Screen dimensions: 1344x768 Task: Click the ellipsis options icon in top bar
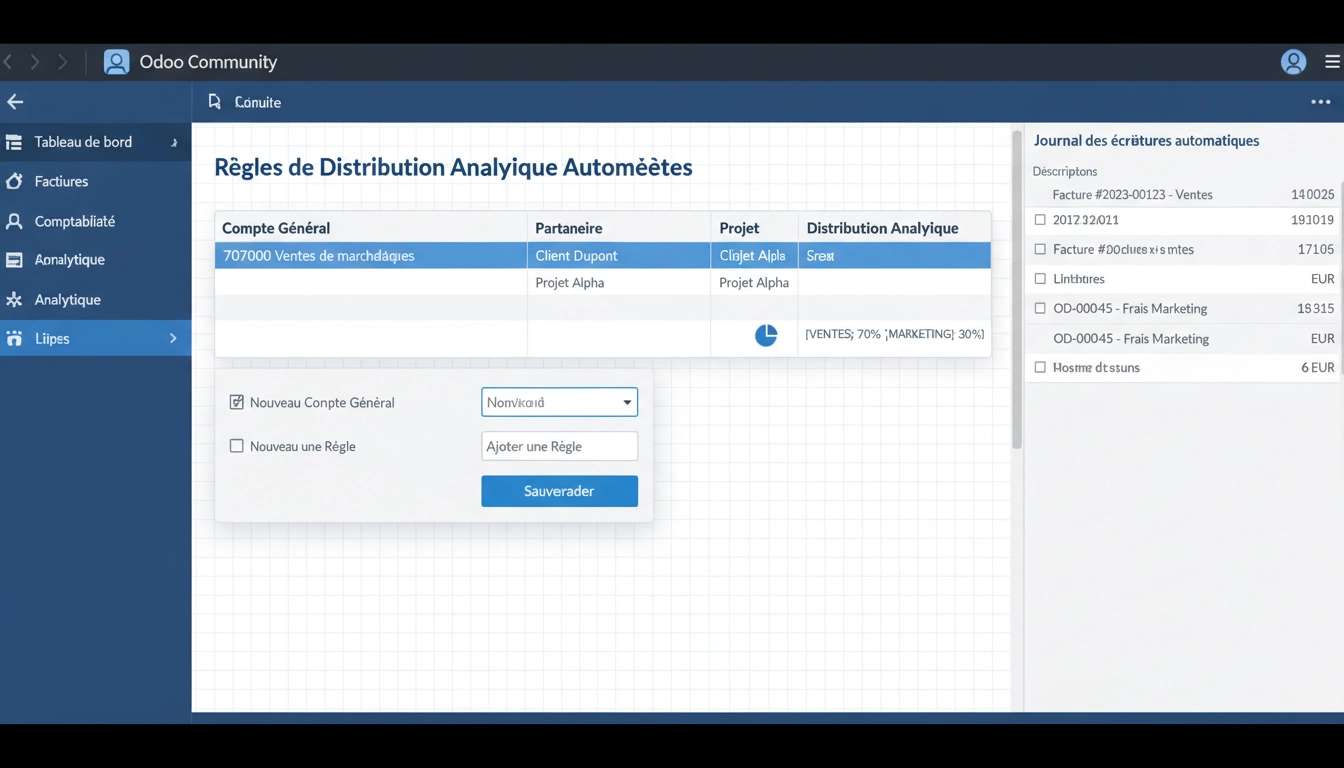coord(1320,101)
